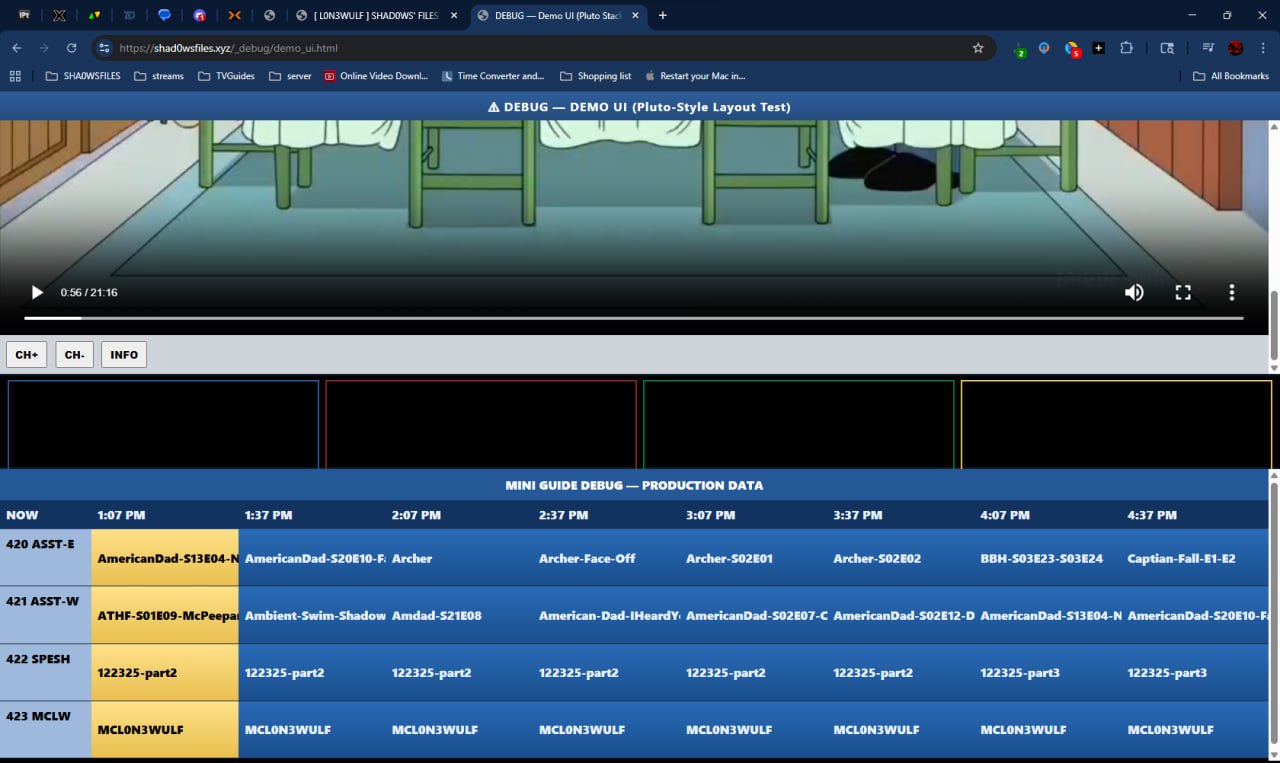
Task: Click the INFO button
Action: pyautogui.click(x=124, y=355)
